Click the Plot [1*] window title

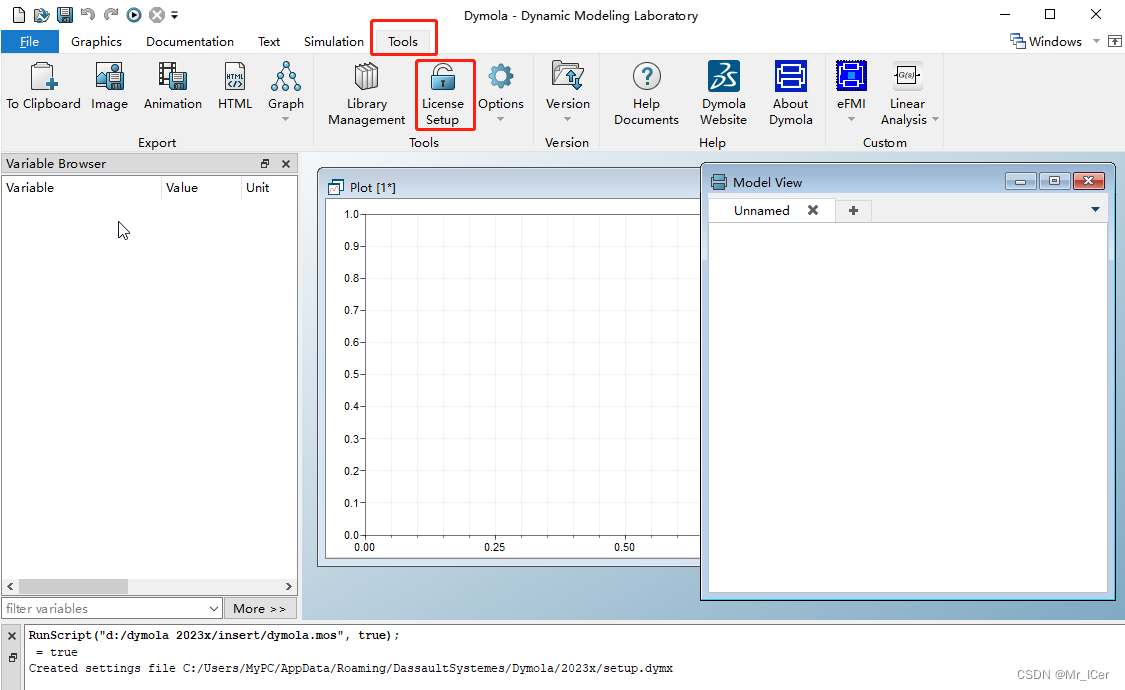click(372, 188)
